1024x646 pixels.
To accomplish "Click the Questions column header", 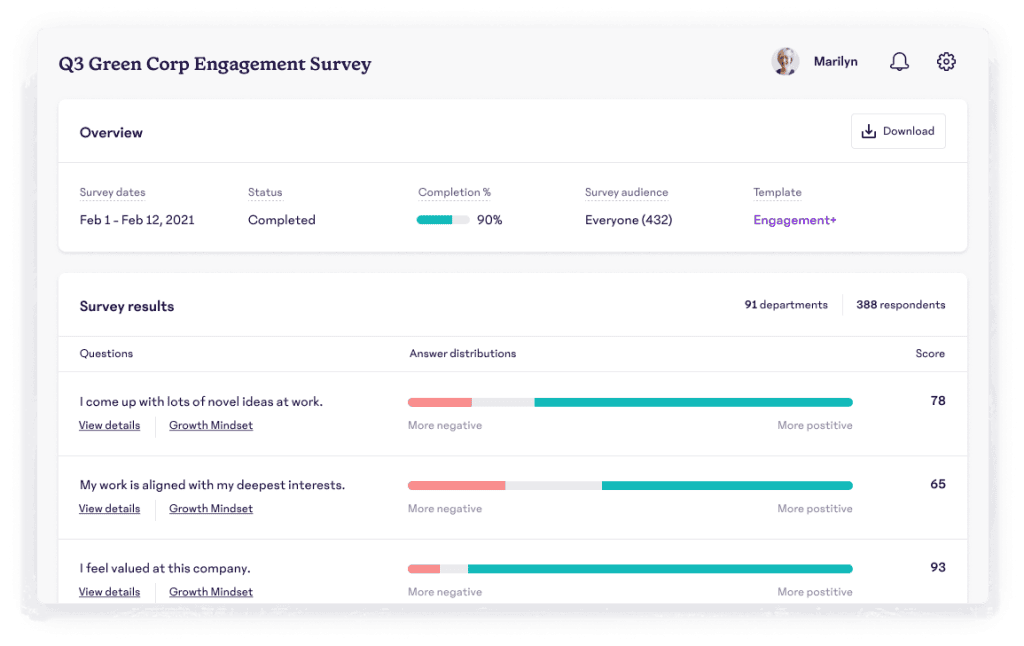I will (x=106, y=353).
